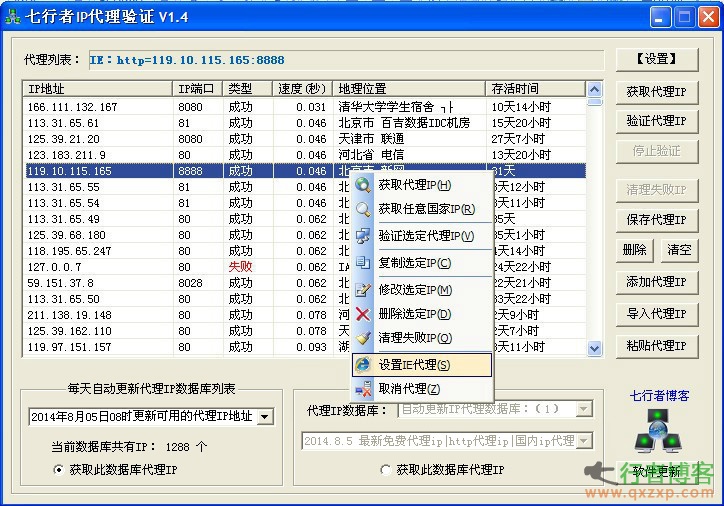
Task: Click the list scrollbar down arrow
Action: tap(594, 349)
